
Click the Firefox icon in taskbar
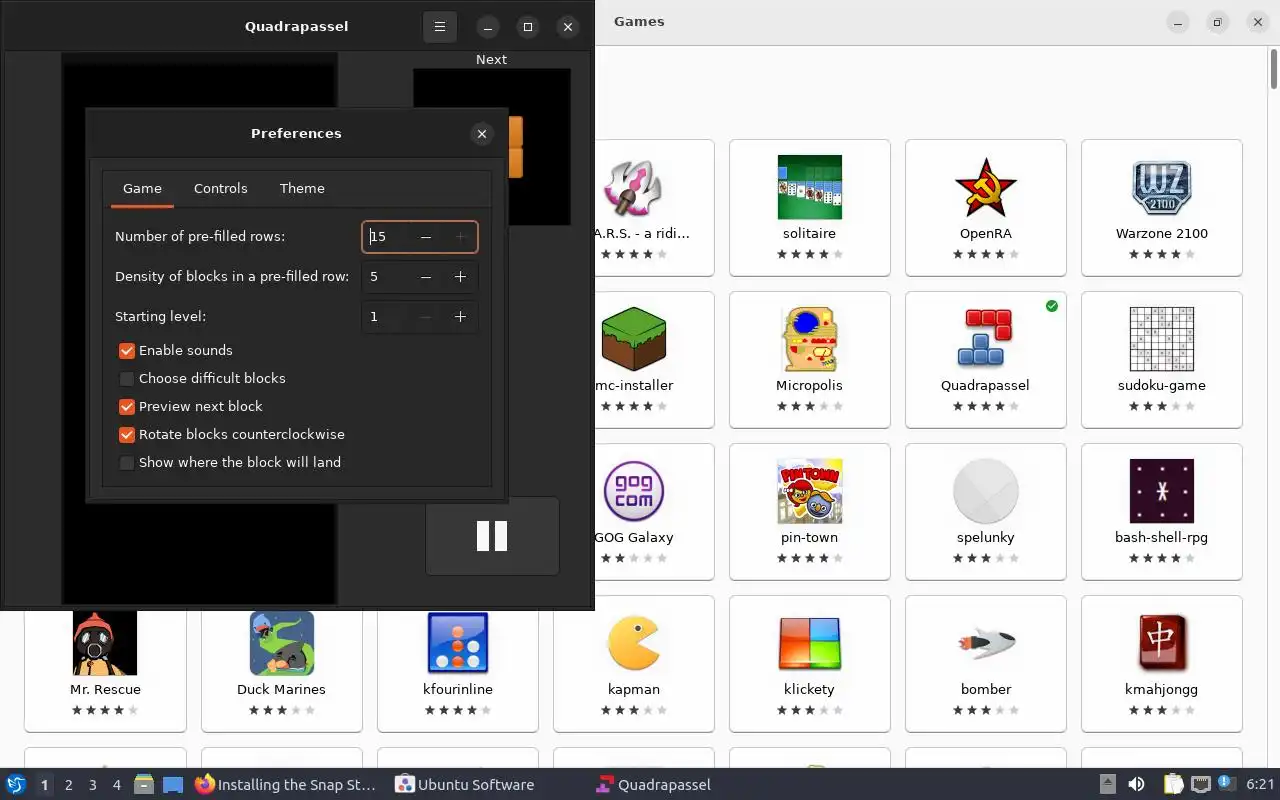(205, 785)
